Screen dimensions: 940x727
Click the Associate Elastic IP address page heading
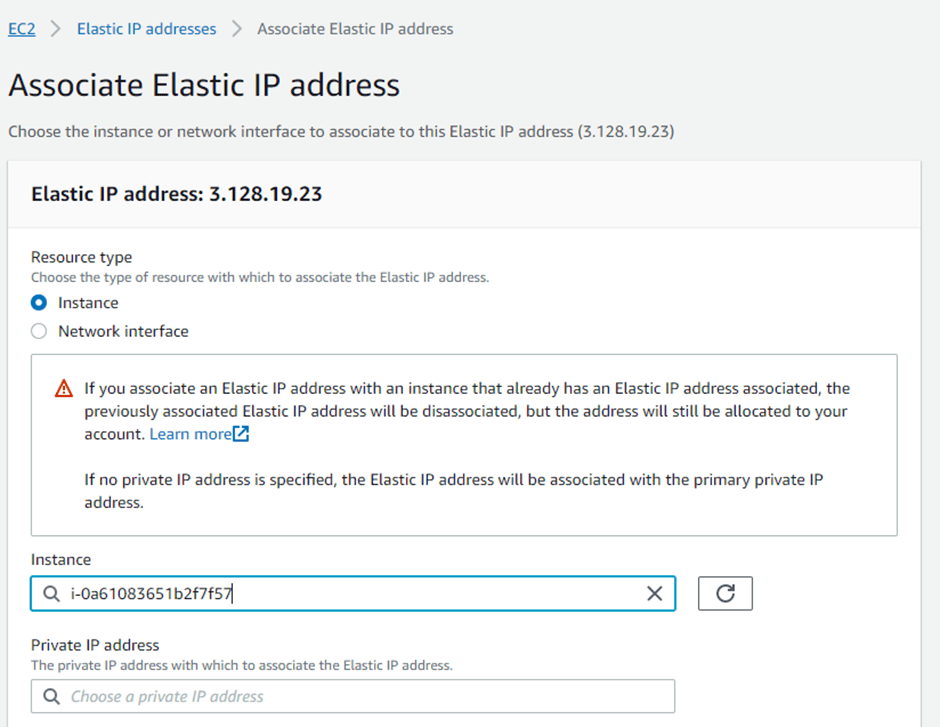[x=204, y=85]
